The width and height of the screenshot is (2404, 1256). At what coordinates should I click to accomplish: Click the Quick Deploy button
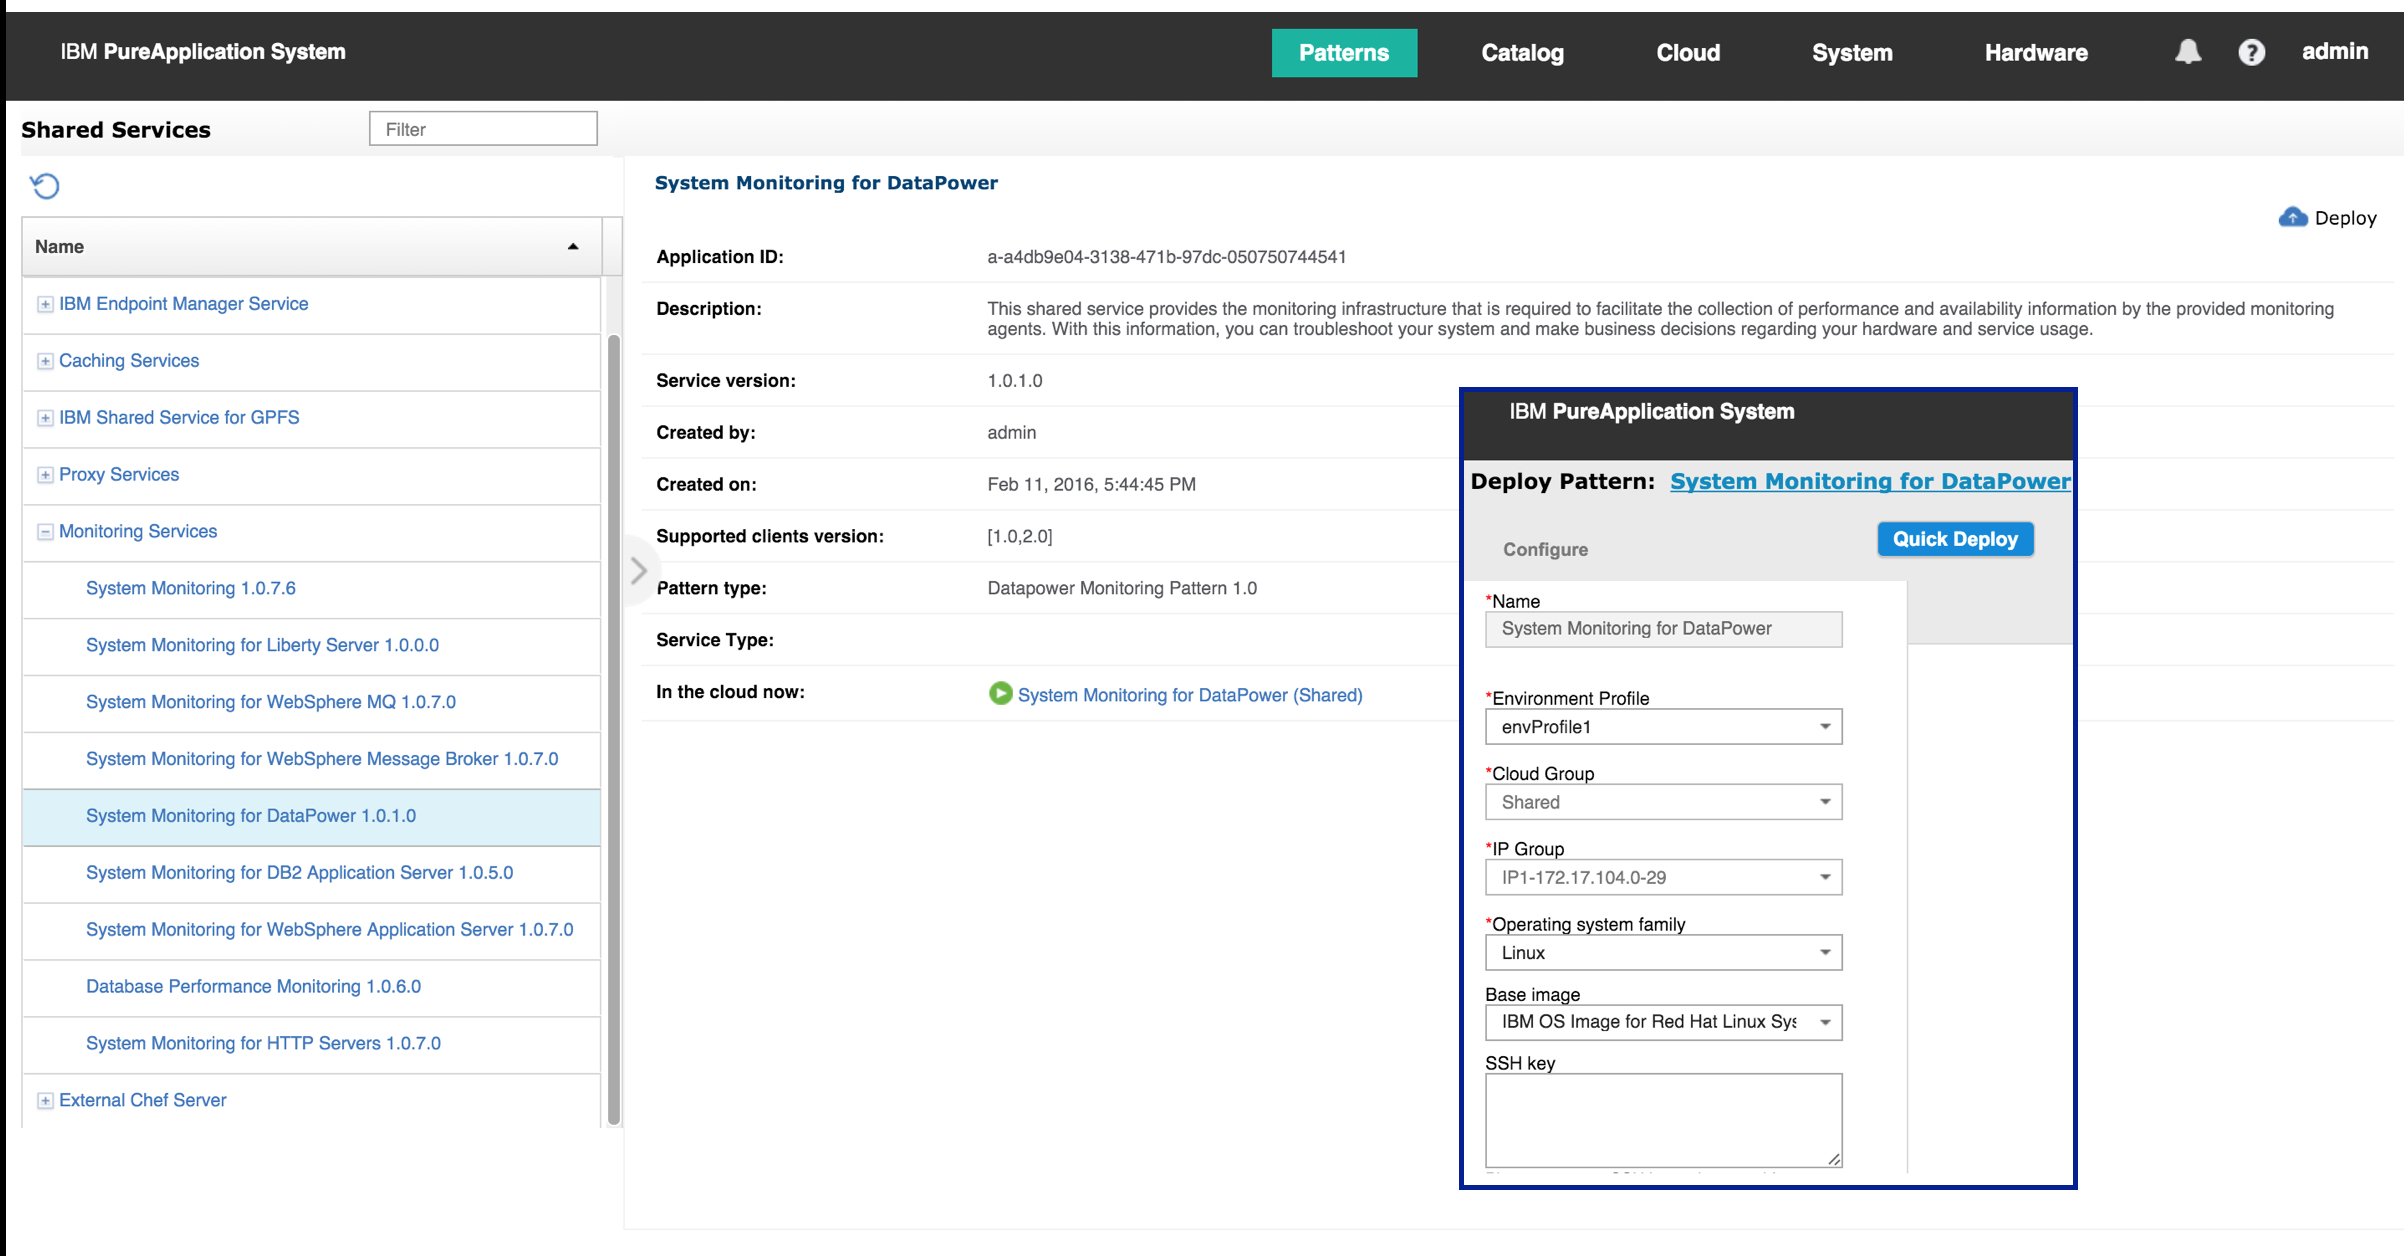tap(1955, 539)
